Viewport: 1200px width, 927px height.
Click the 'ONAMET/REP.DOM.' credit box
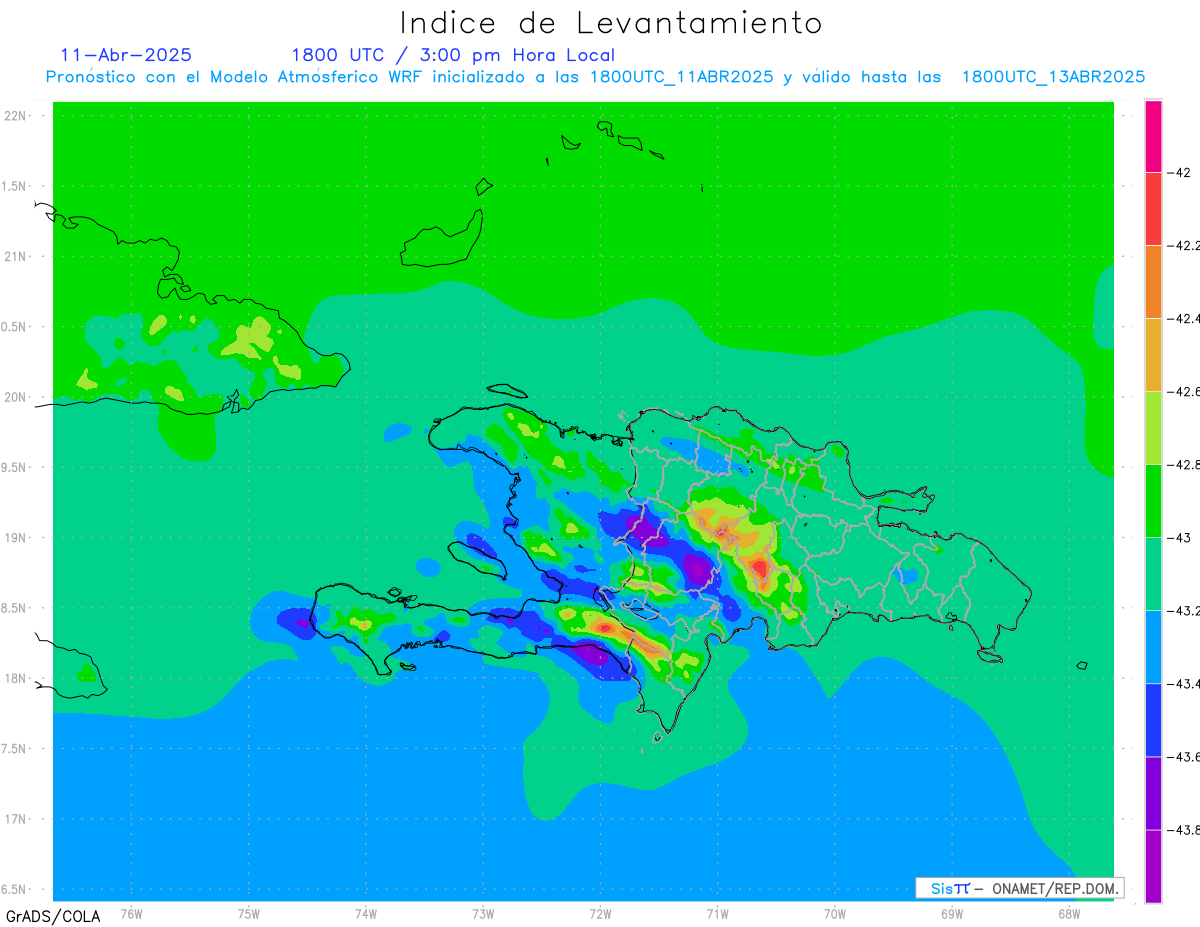[x=1019, y=888]
